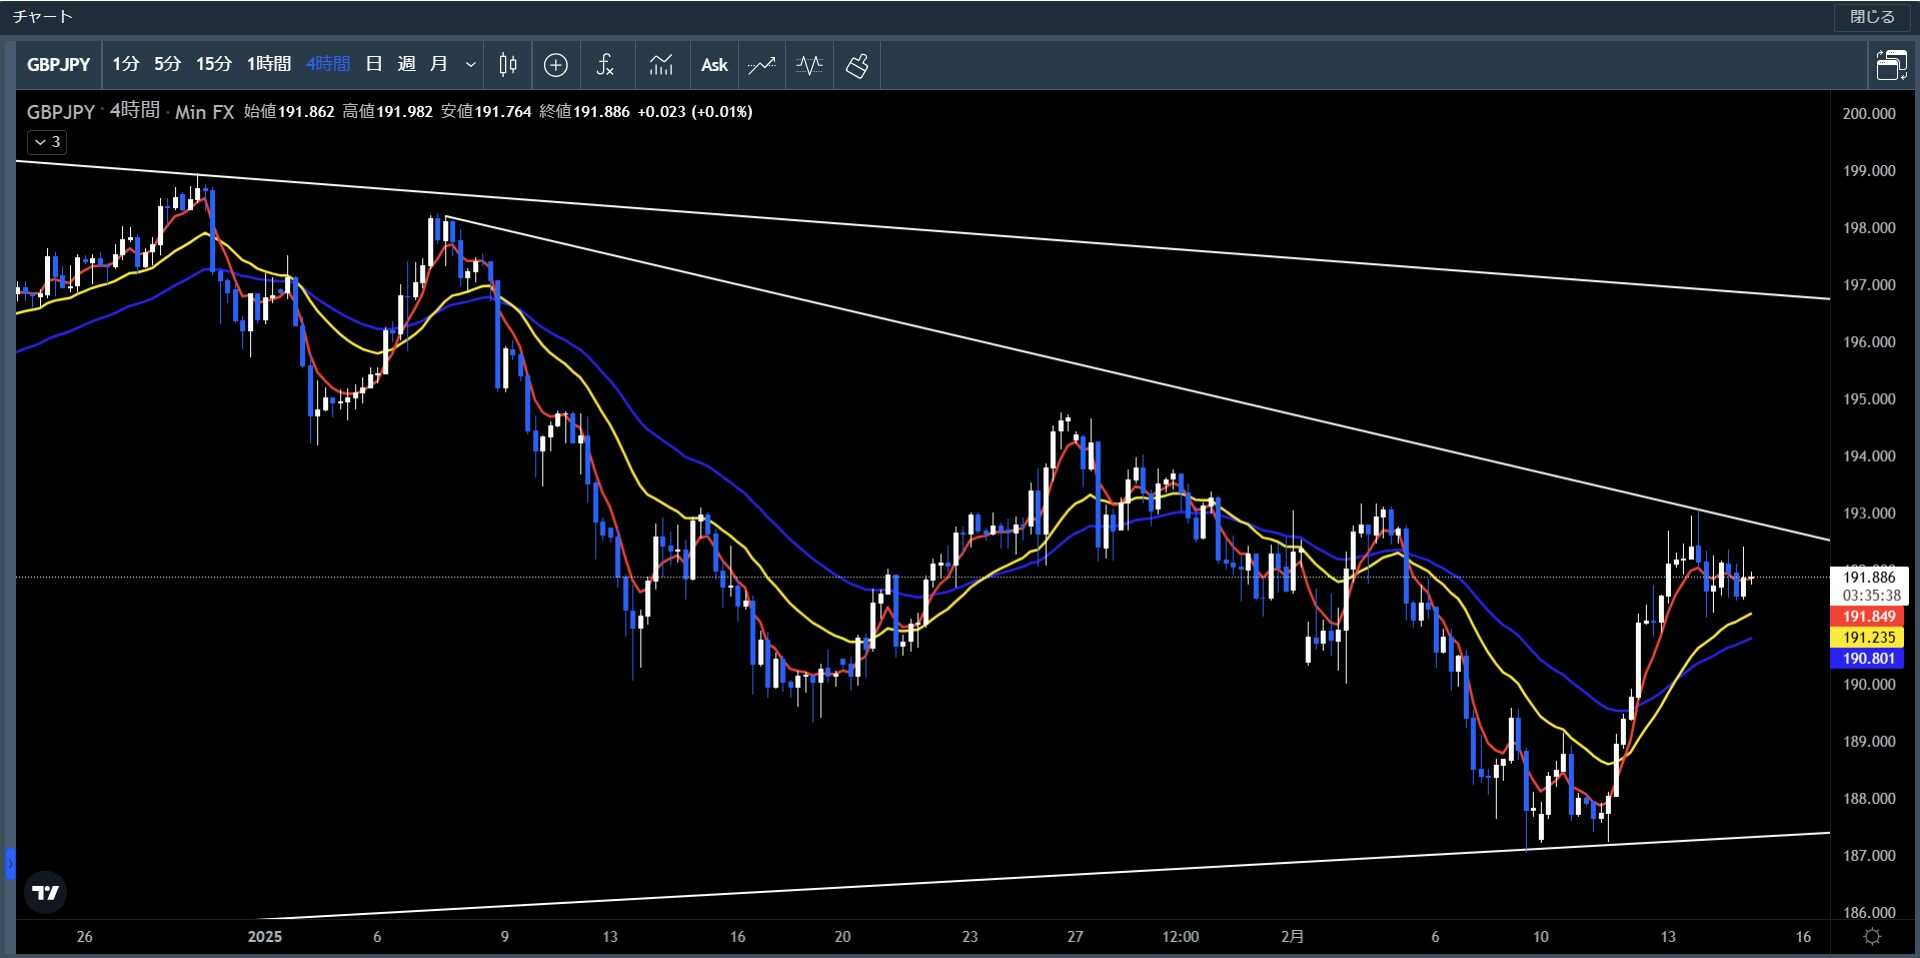Click the 2025 date axis label
The image size is (1920, 958).
coord(265,937)
